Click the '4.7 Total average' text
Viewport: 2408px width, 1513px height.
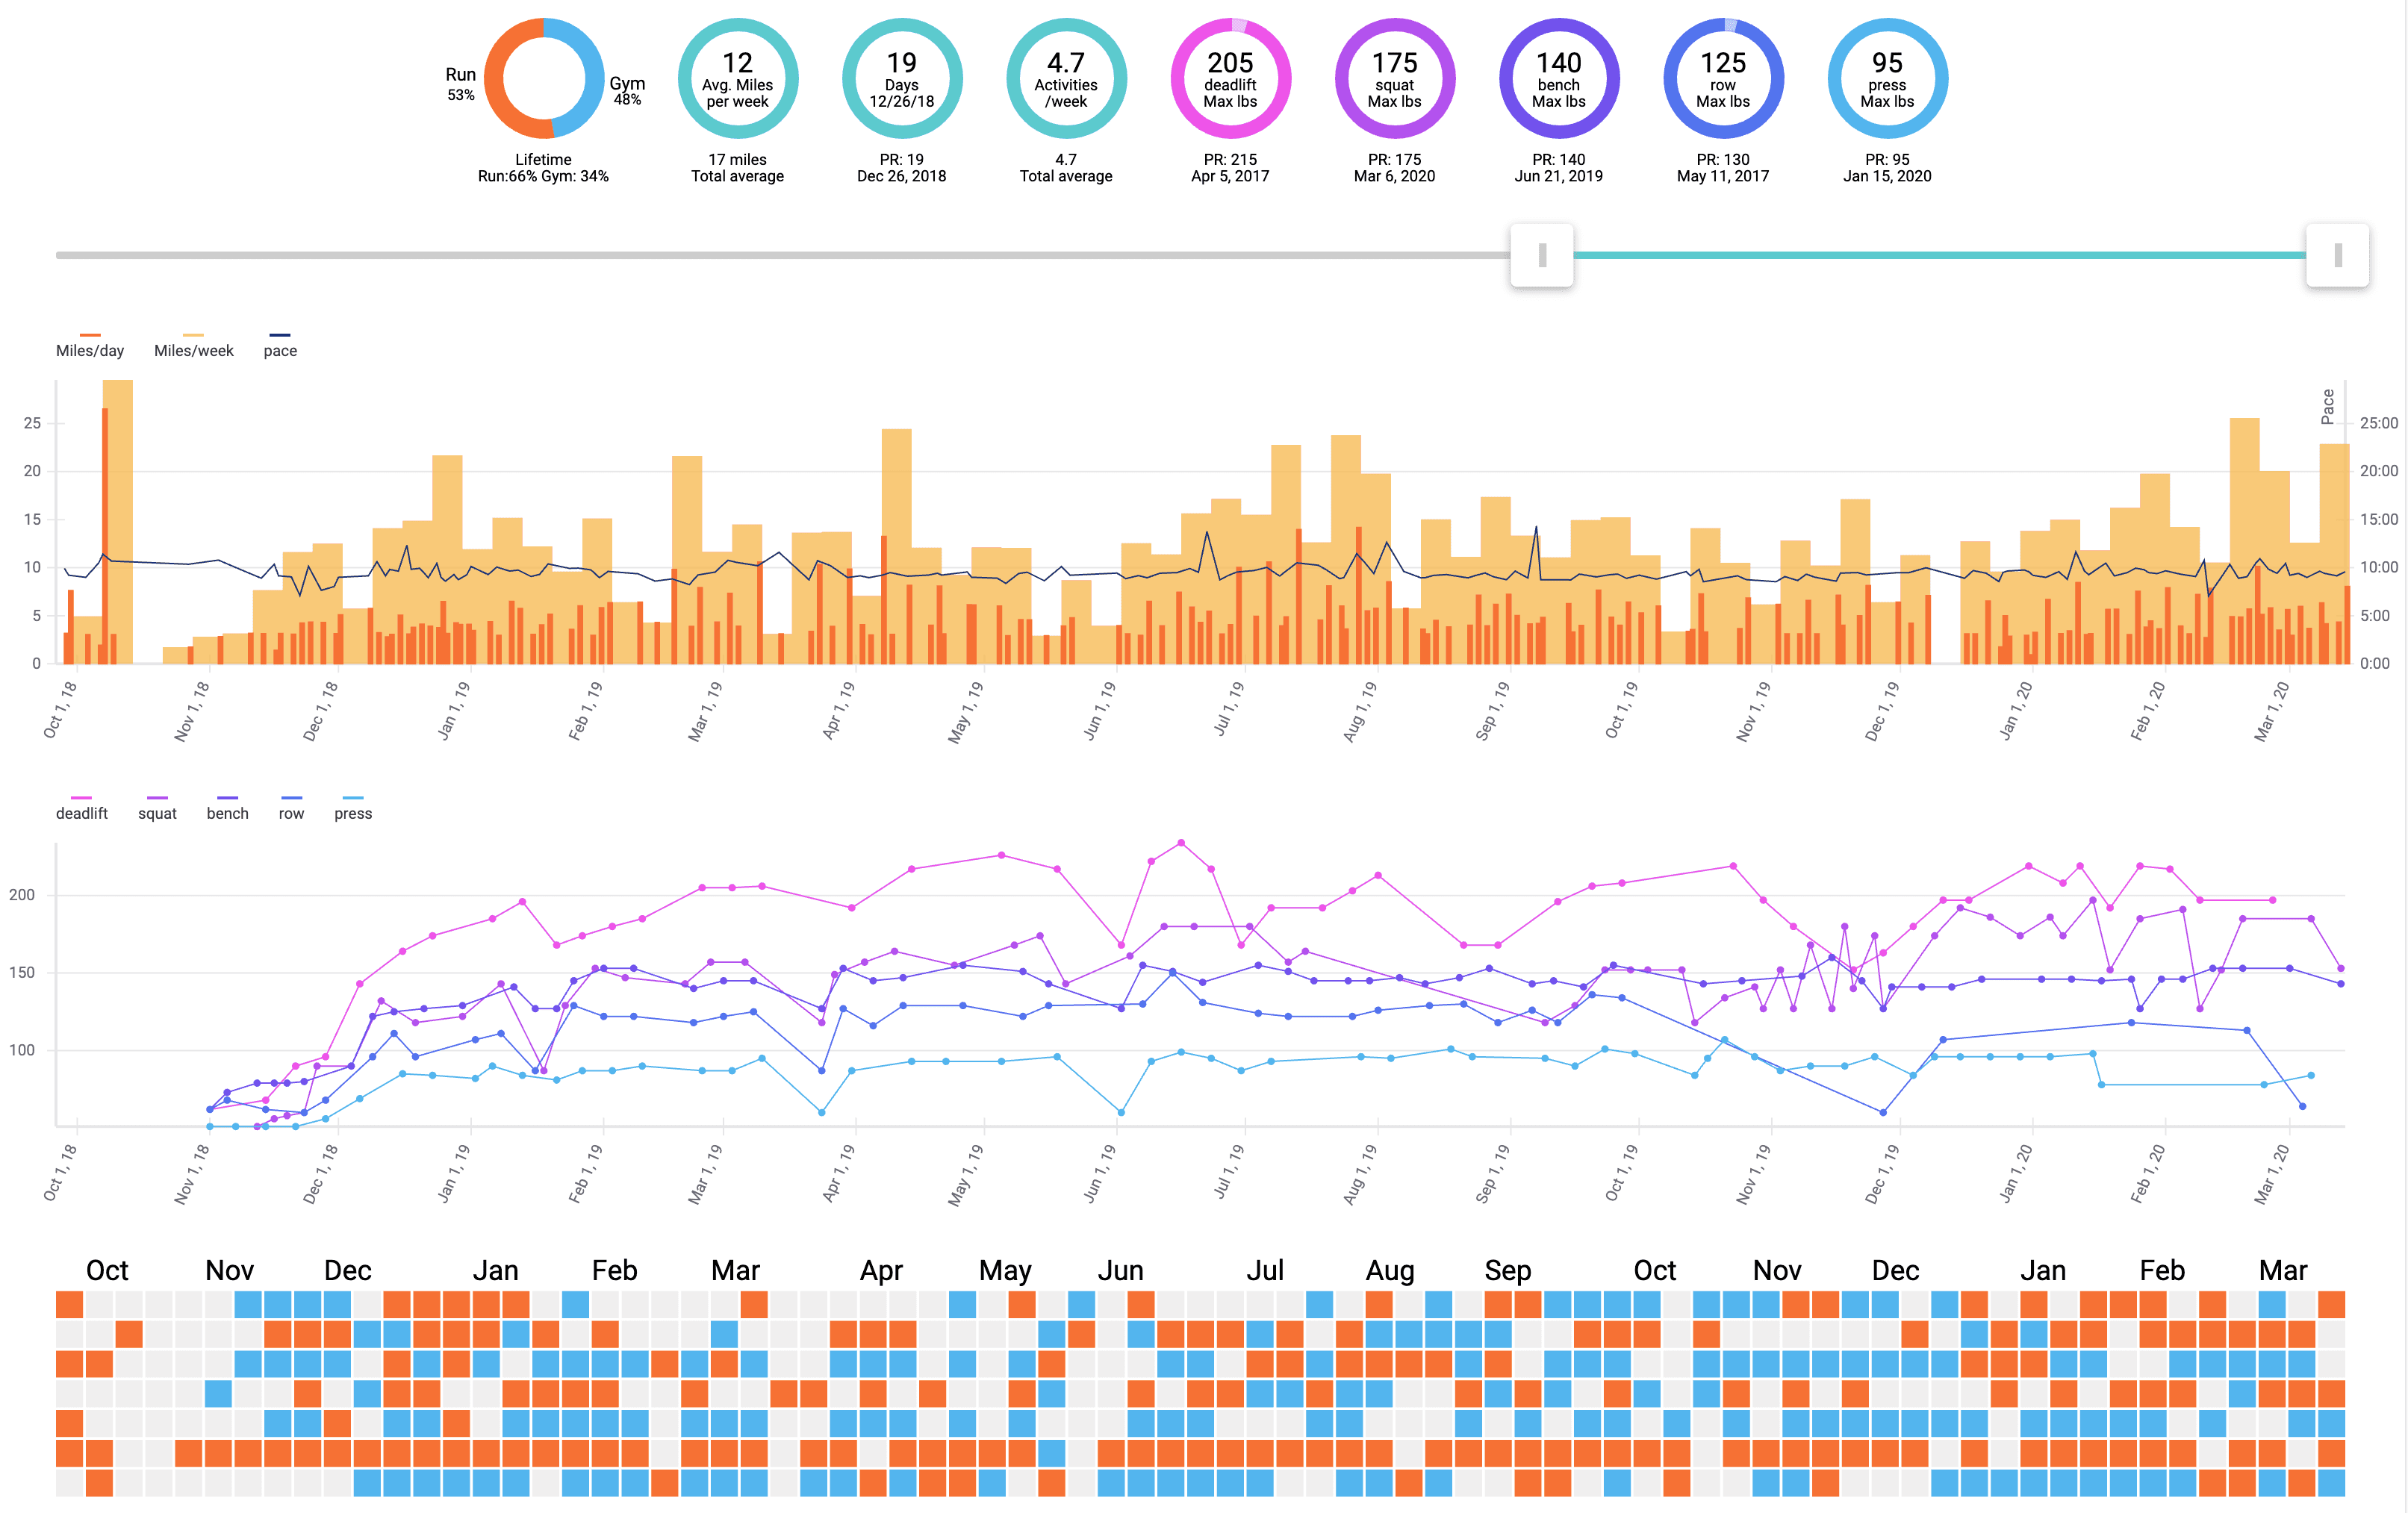(x=1066, y=168)
